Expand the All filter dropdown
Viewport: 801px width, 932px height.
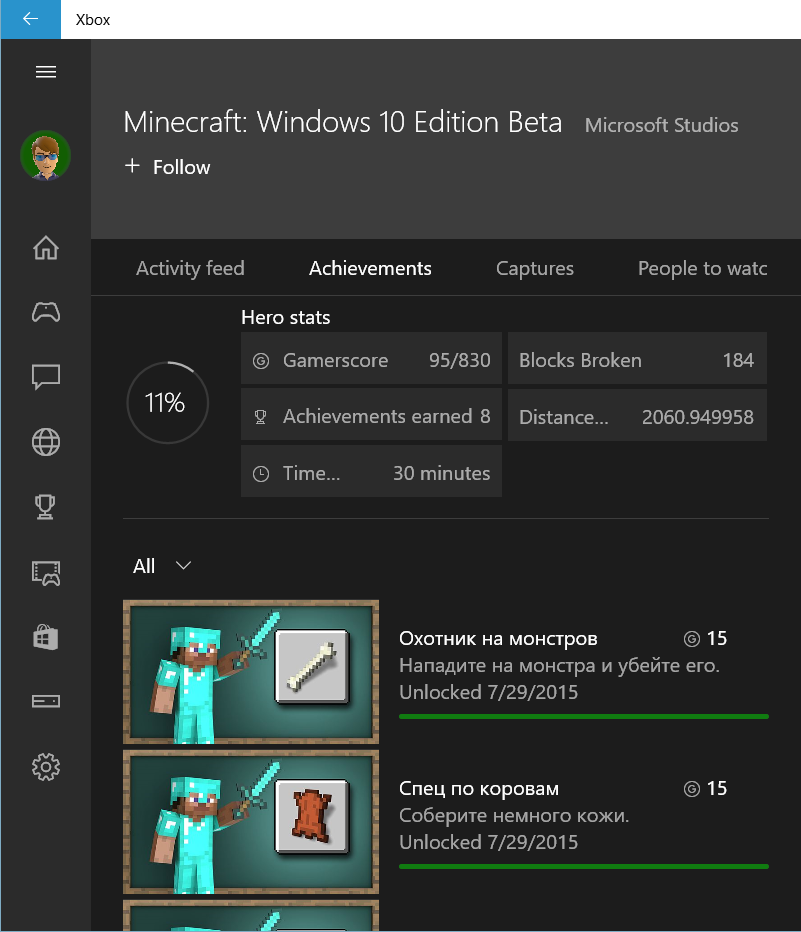coord(162,566)
